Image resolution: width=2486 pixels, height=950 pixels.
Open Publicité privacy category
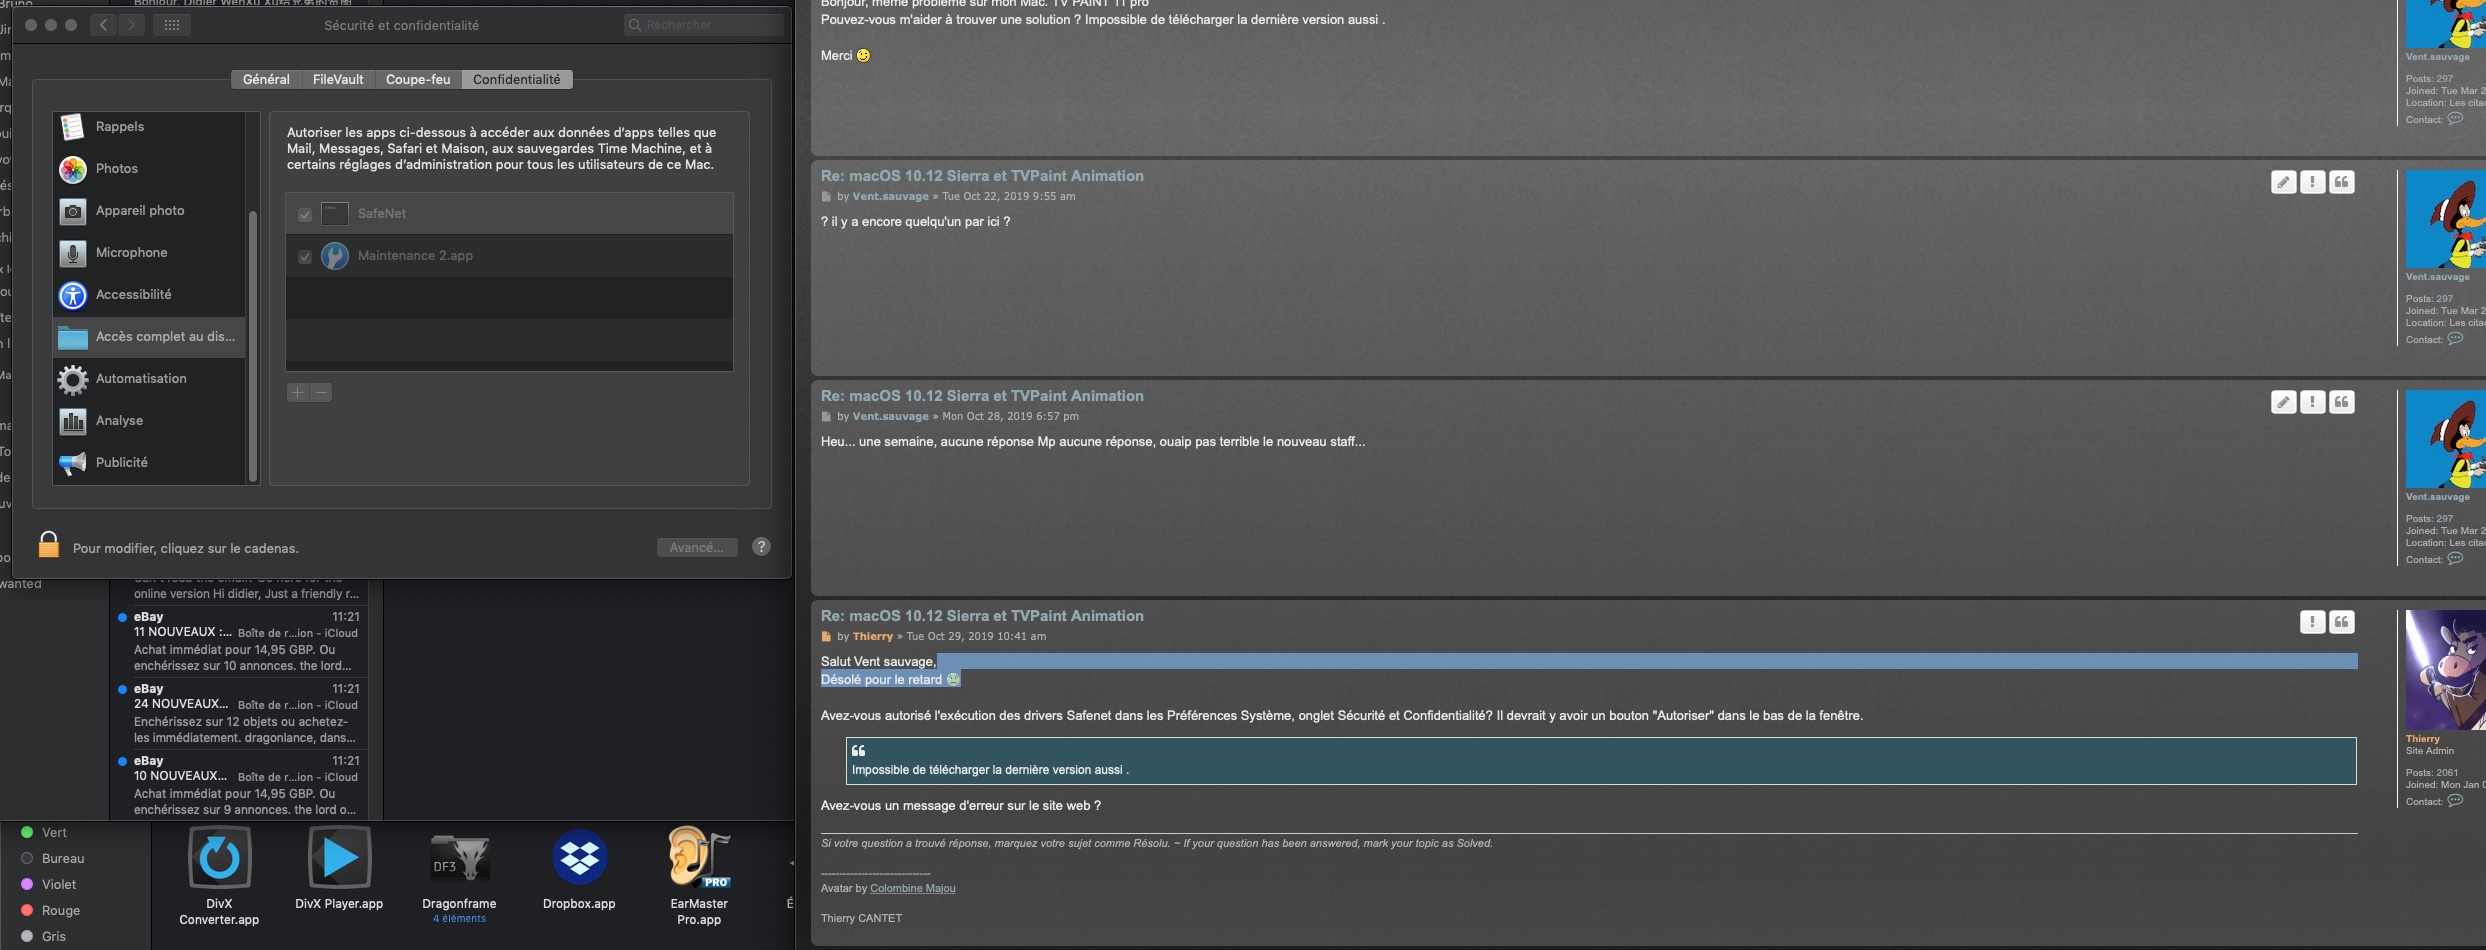(149, 463)
